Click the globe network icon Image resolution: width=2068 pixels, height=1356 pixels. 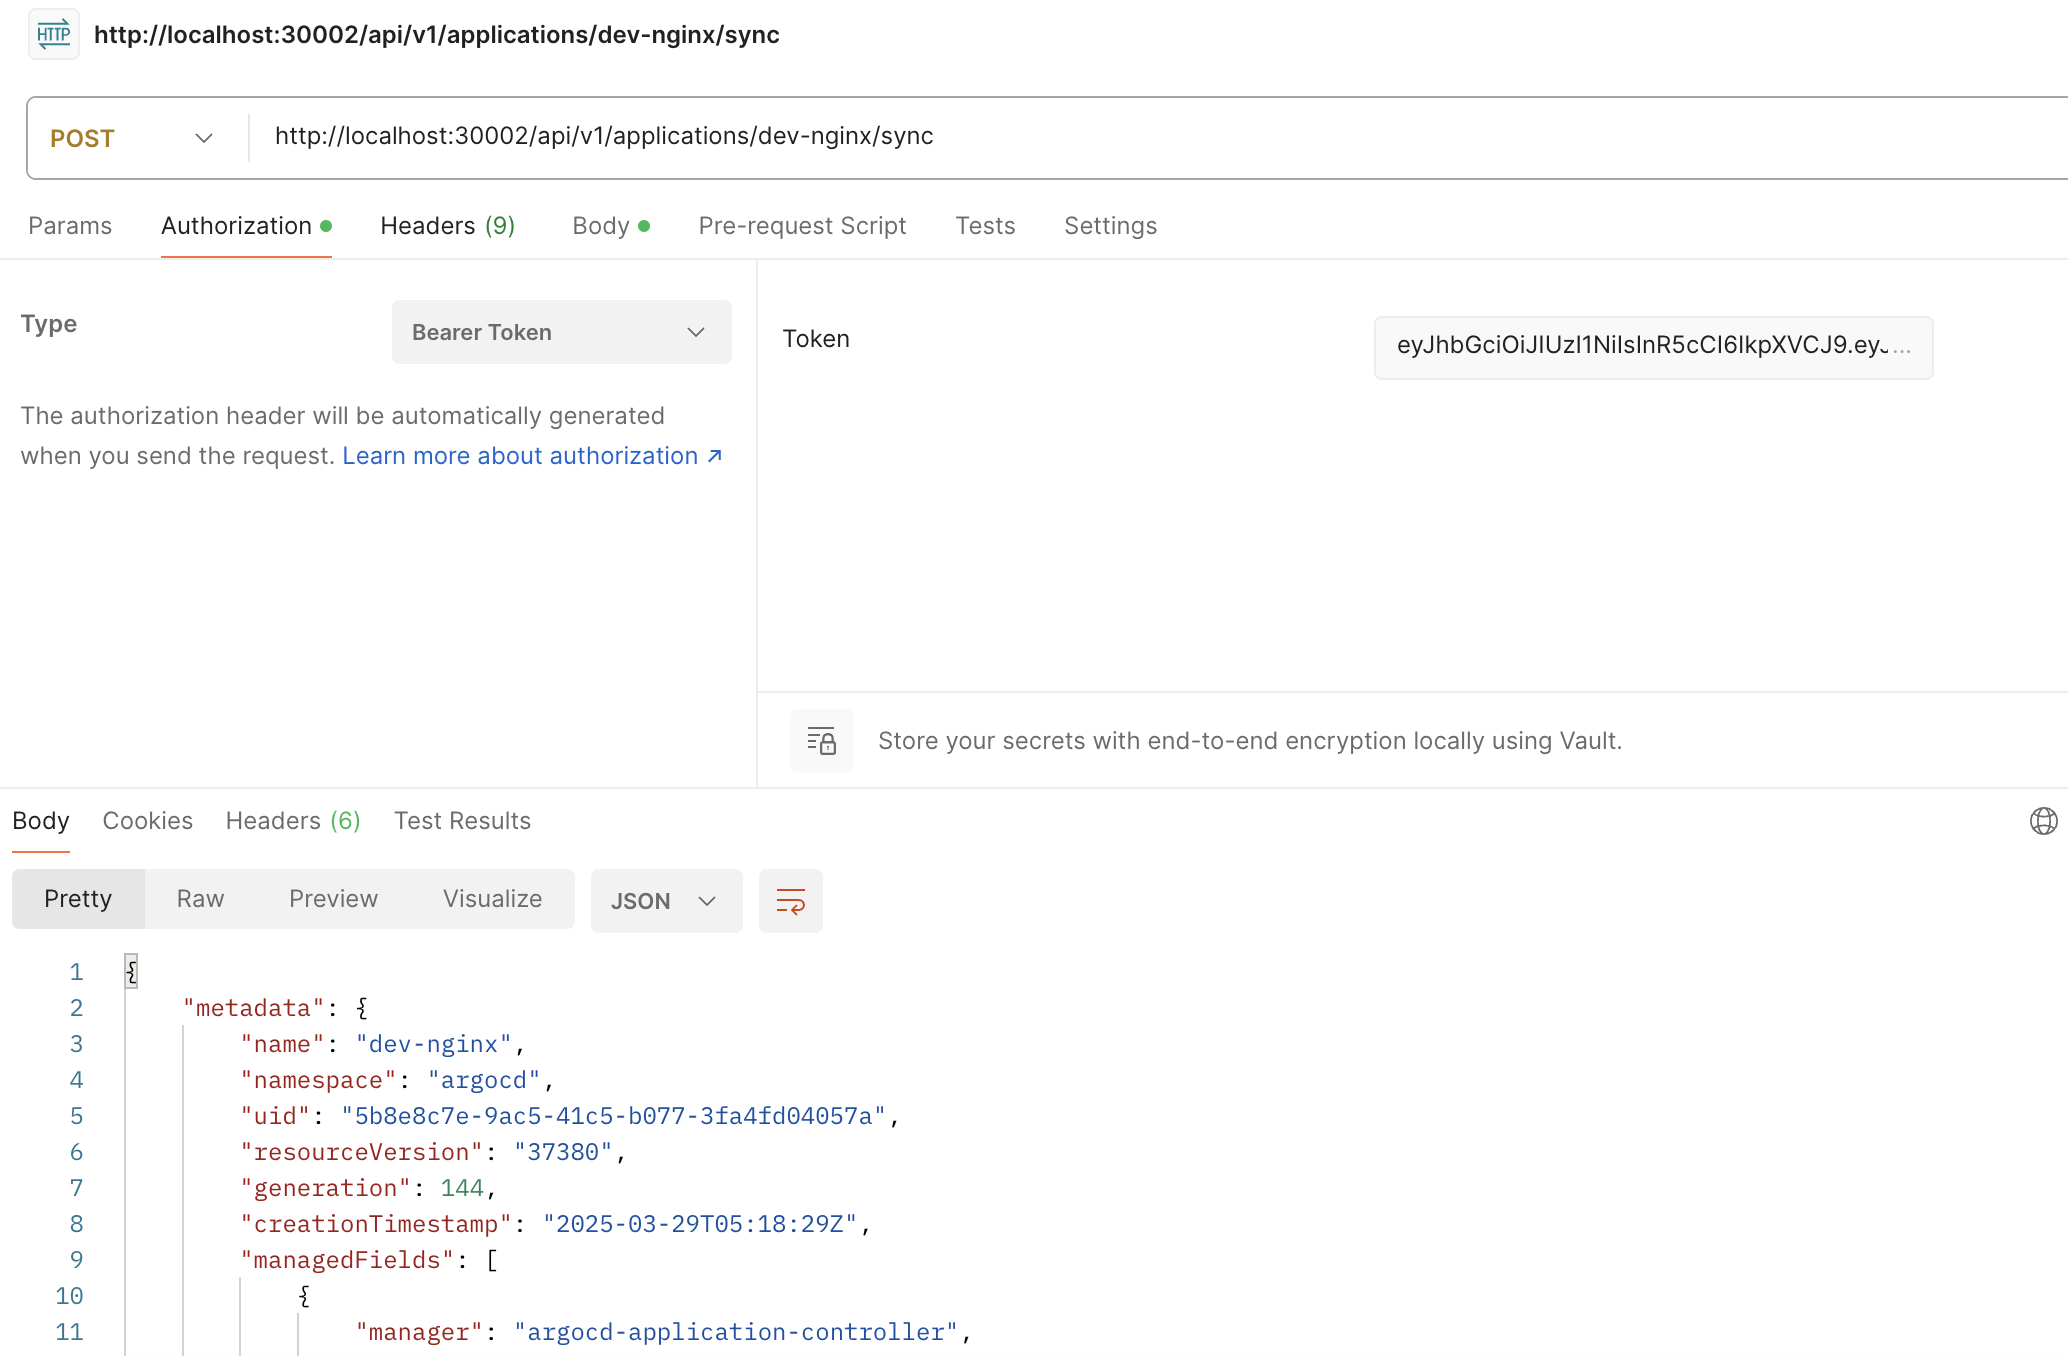tap(2043, 821)
